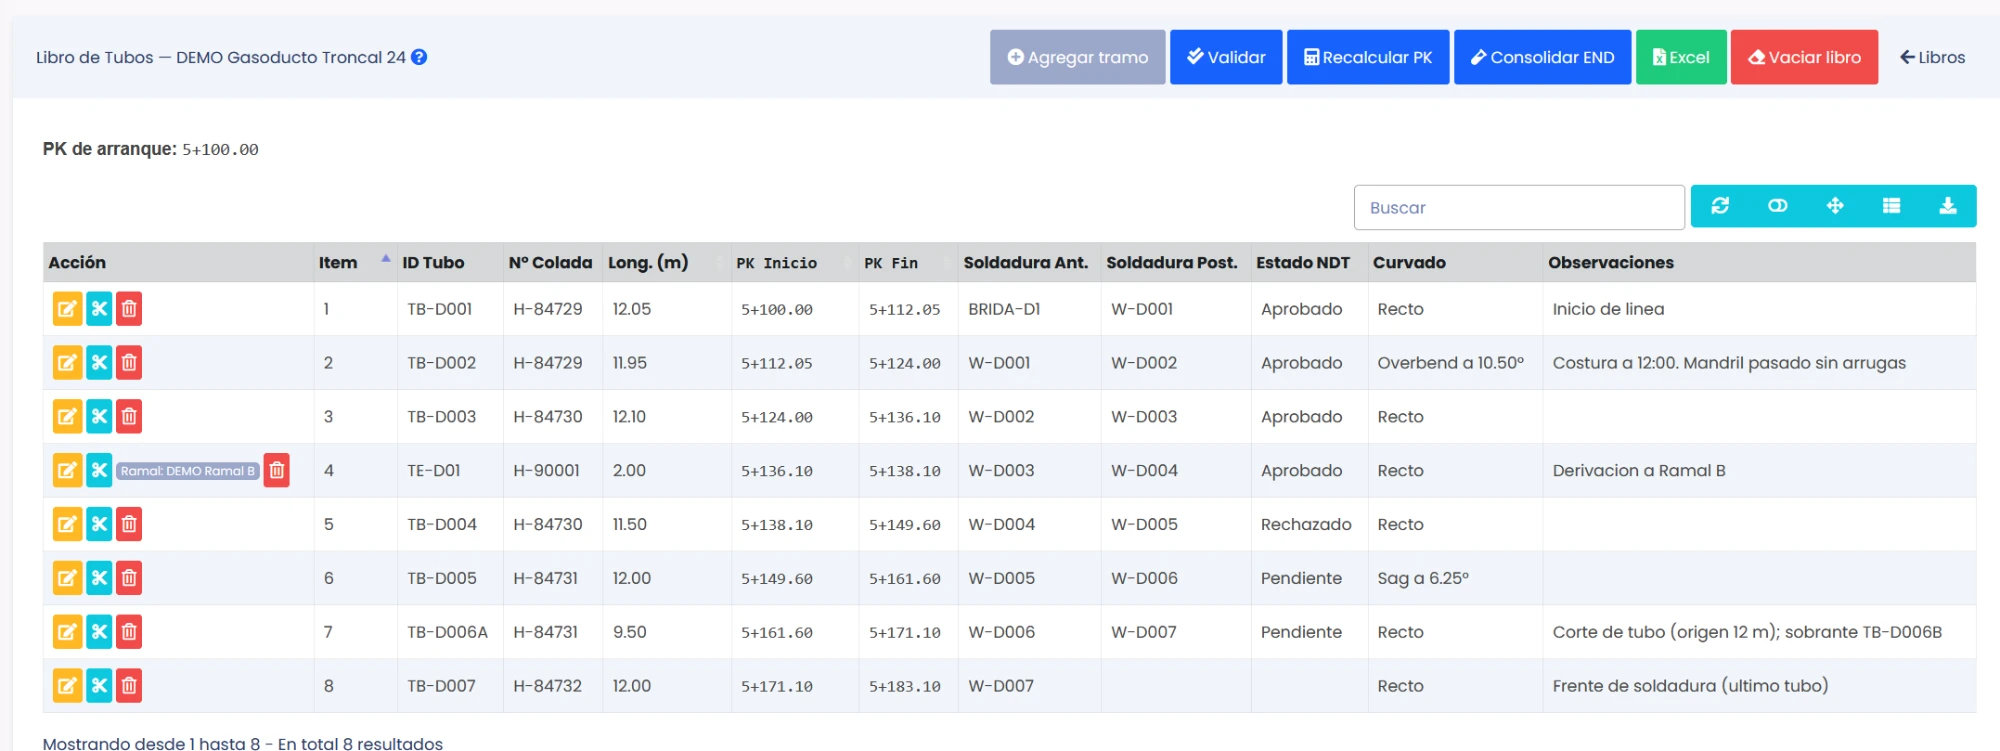Cut tube TB-D004 with scissors icon

(99, 524)
